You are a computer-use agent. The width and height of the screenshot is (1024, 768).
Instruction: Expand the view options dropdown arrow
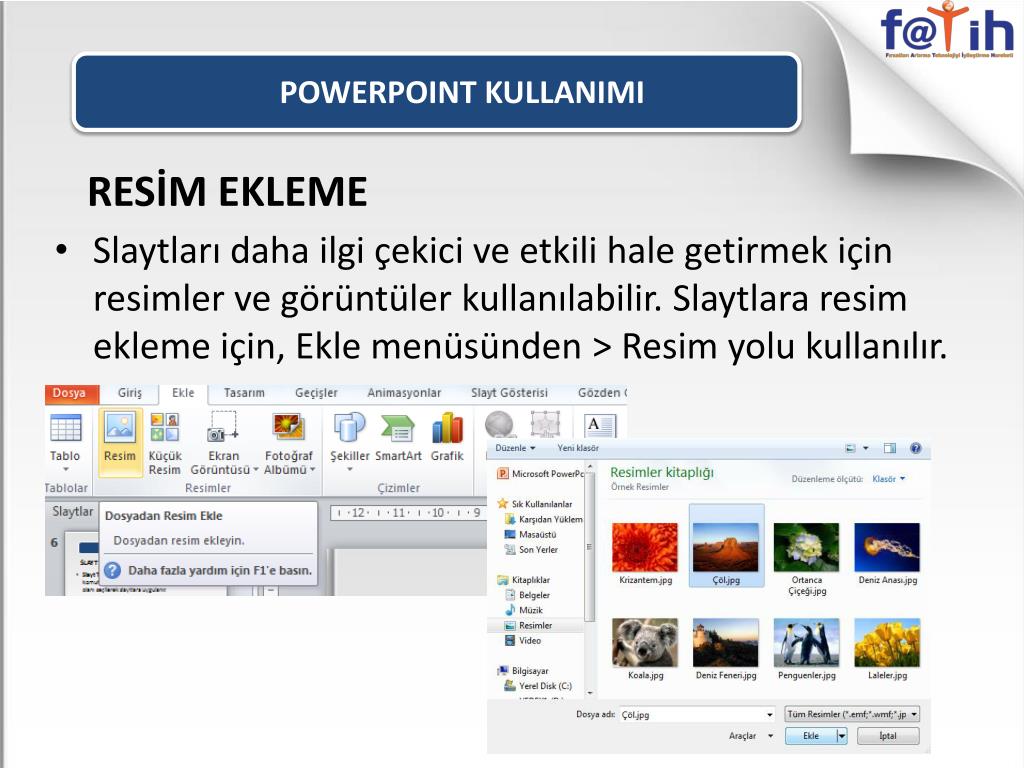tap(866, 448)
